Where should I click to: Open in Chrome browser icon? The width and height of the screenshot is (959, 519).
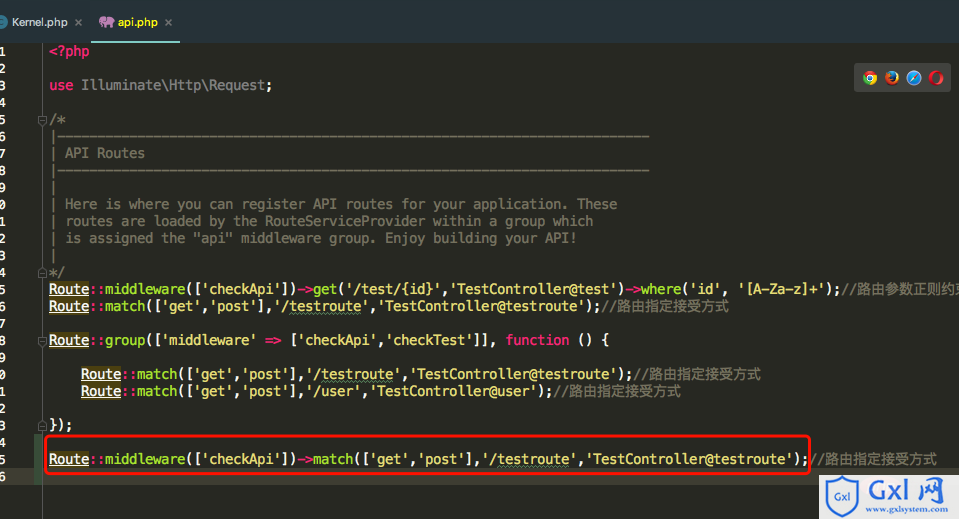pos(870,78)
